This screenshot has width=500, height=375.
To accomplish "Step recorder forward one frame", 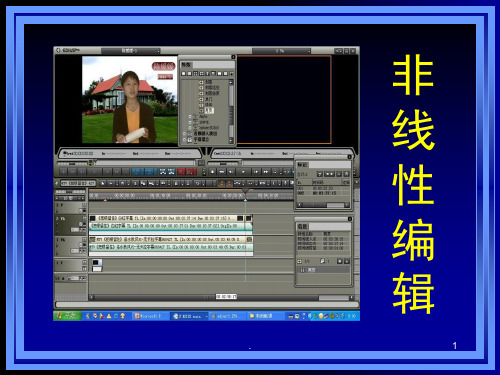I will tap(256, 172).
